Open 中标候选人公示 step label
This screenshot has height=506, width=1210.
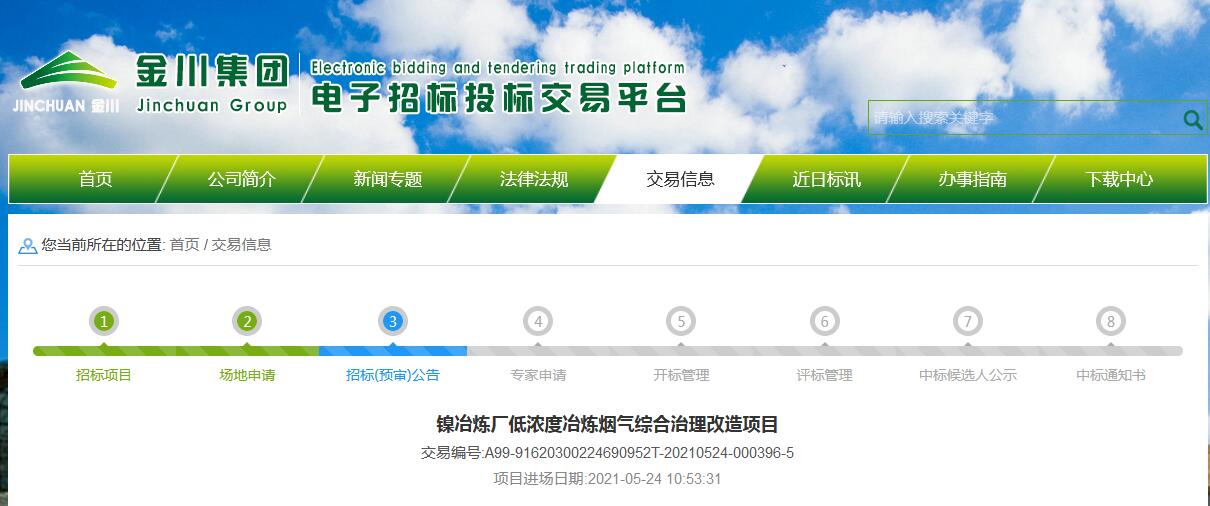pos(967,376)
